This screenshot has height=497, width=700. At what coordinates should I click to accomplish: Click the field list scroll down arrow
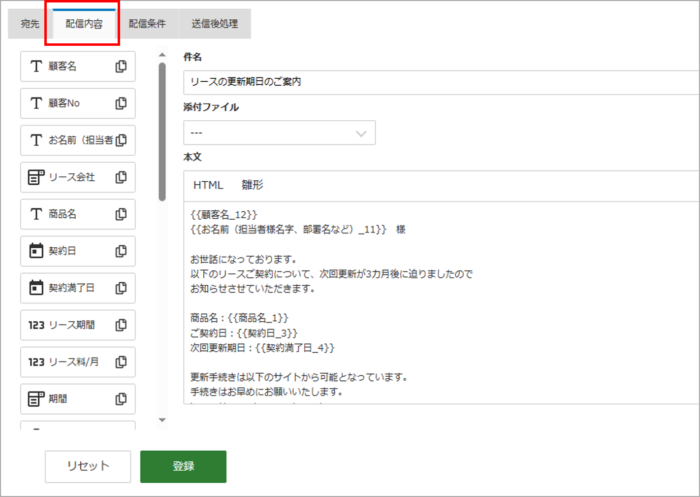(162, 420)
